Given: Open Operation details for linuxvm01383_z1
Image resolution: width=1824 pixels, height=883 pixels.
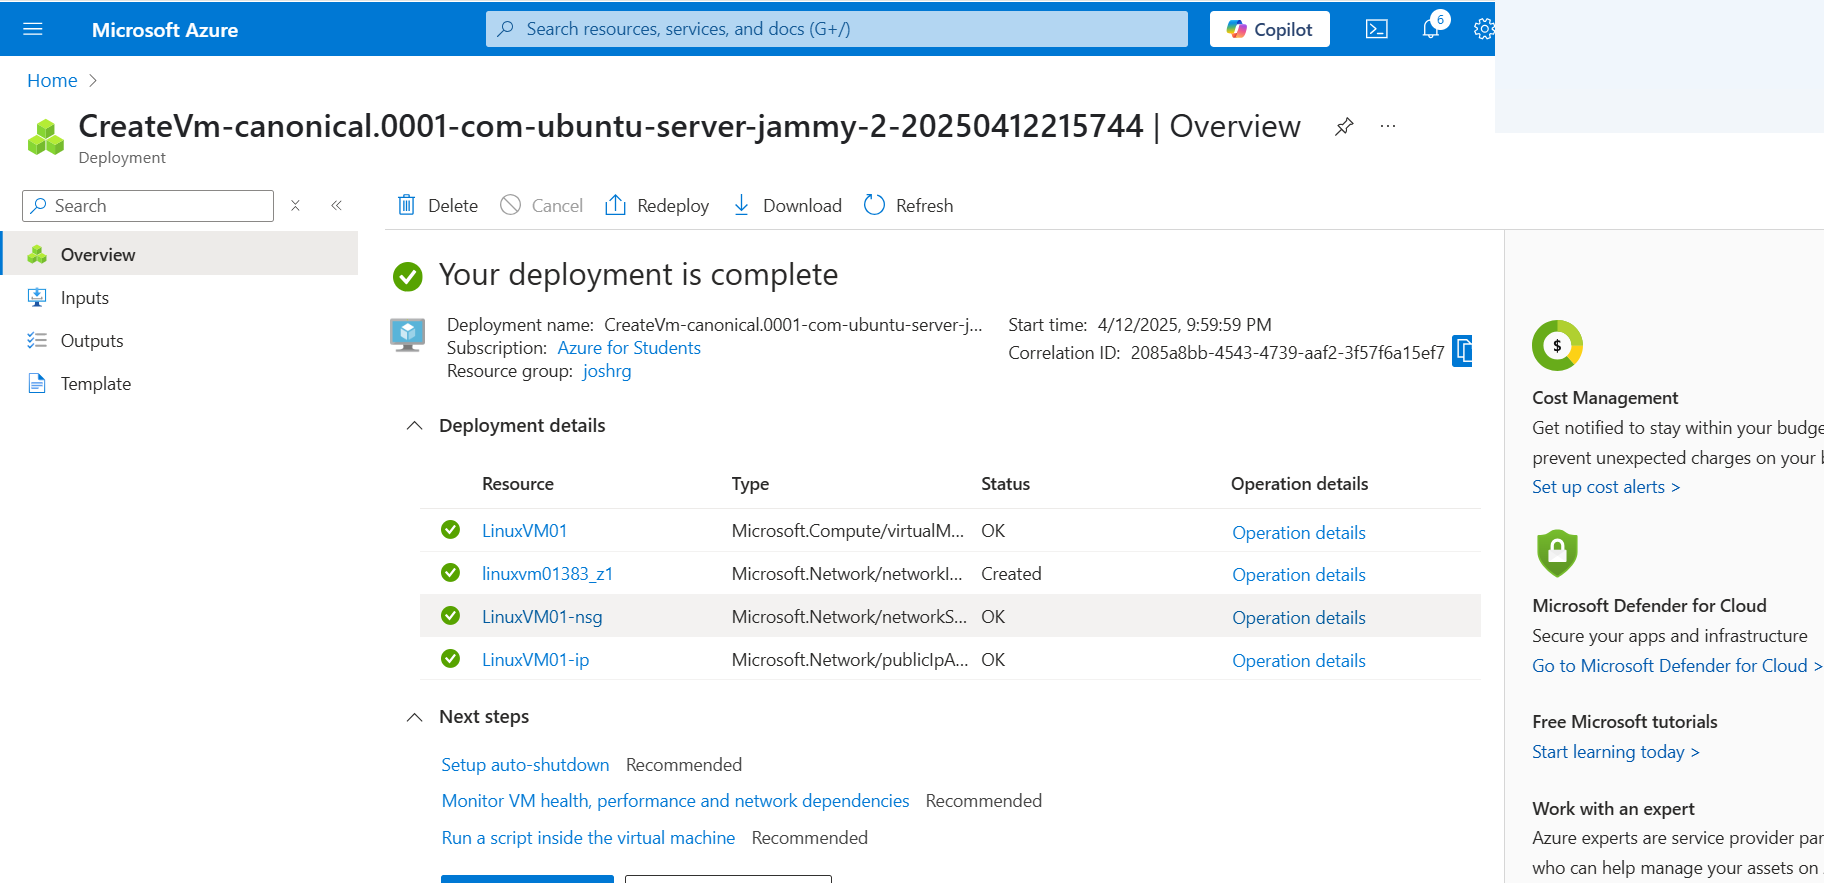Looking at the screenshot, I should 1299,575.
